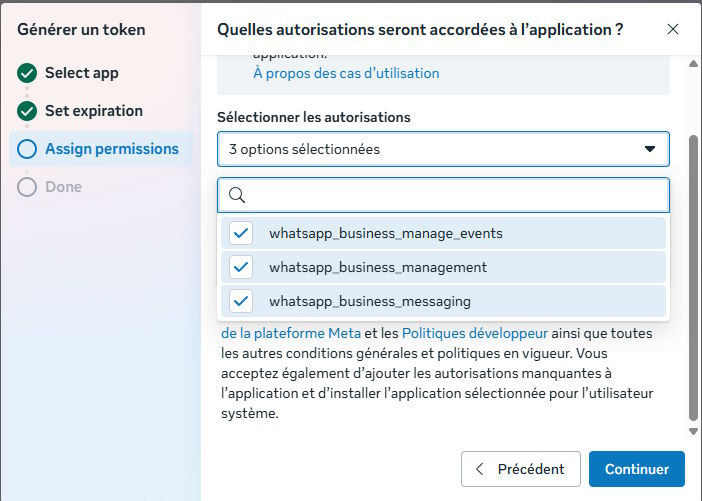Close the dialog with the X icon
Image resolution: width=702 pixels, height=501 pixels.
tap(673, 30)
